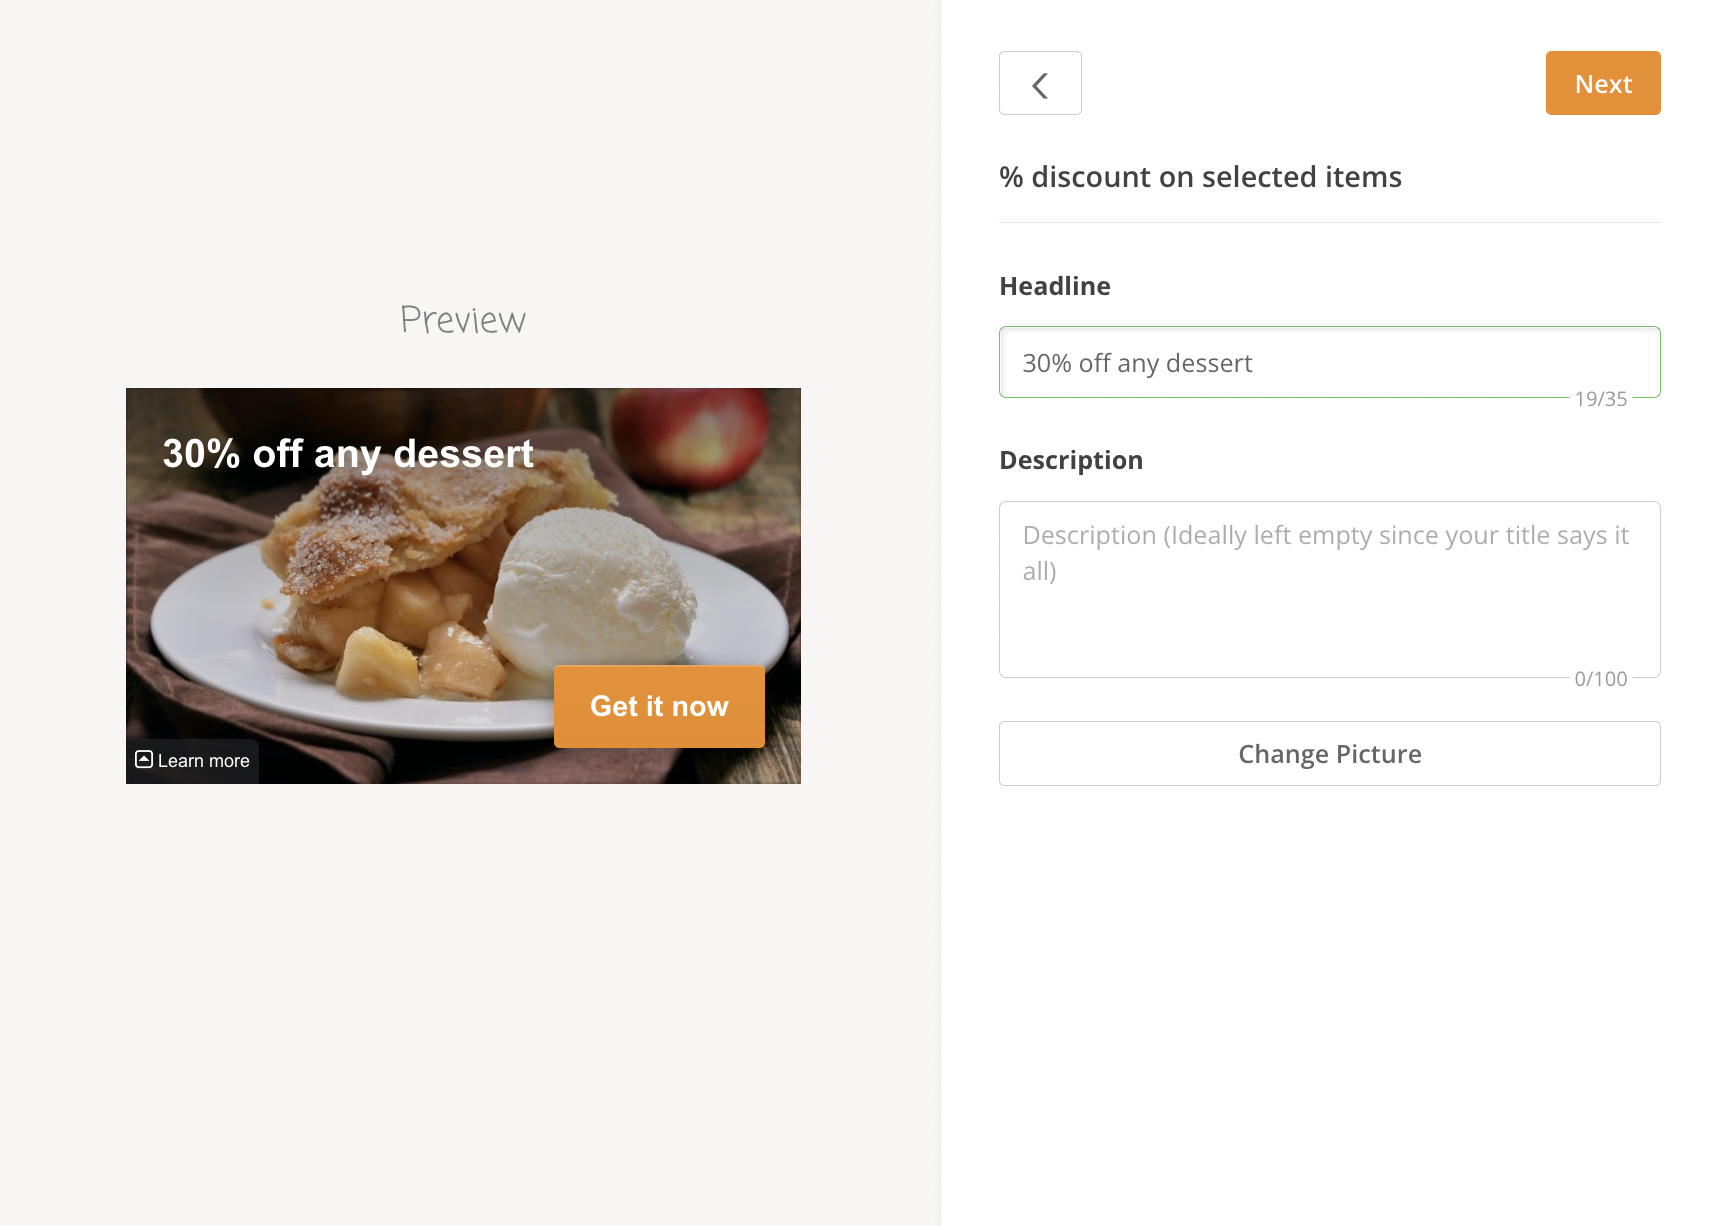Click Get it now in the preview
Viewport: 1710px width, 1226px height.
click(659, 706)
